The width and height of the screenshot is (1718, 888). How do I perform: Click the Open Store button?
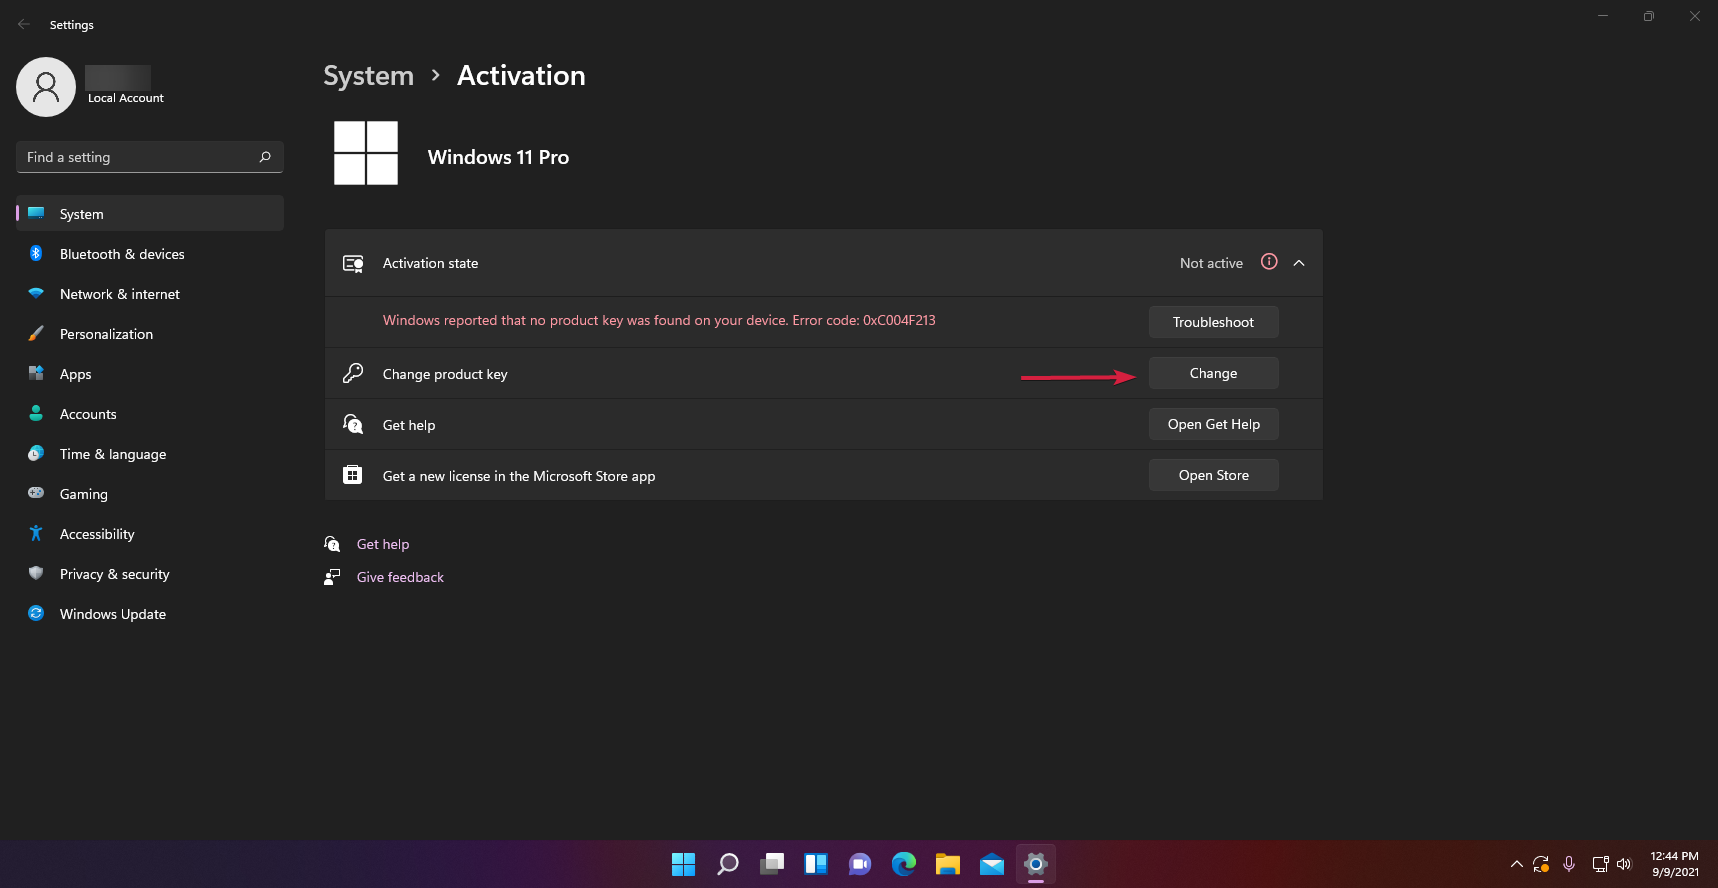pyautogui.click(x=1213, y=475)
